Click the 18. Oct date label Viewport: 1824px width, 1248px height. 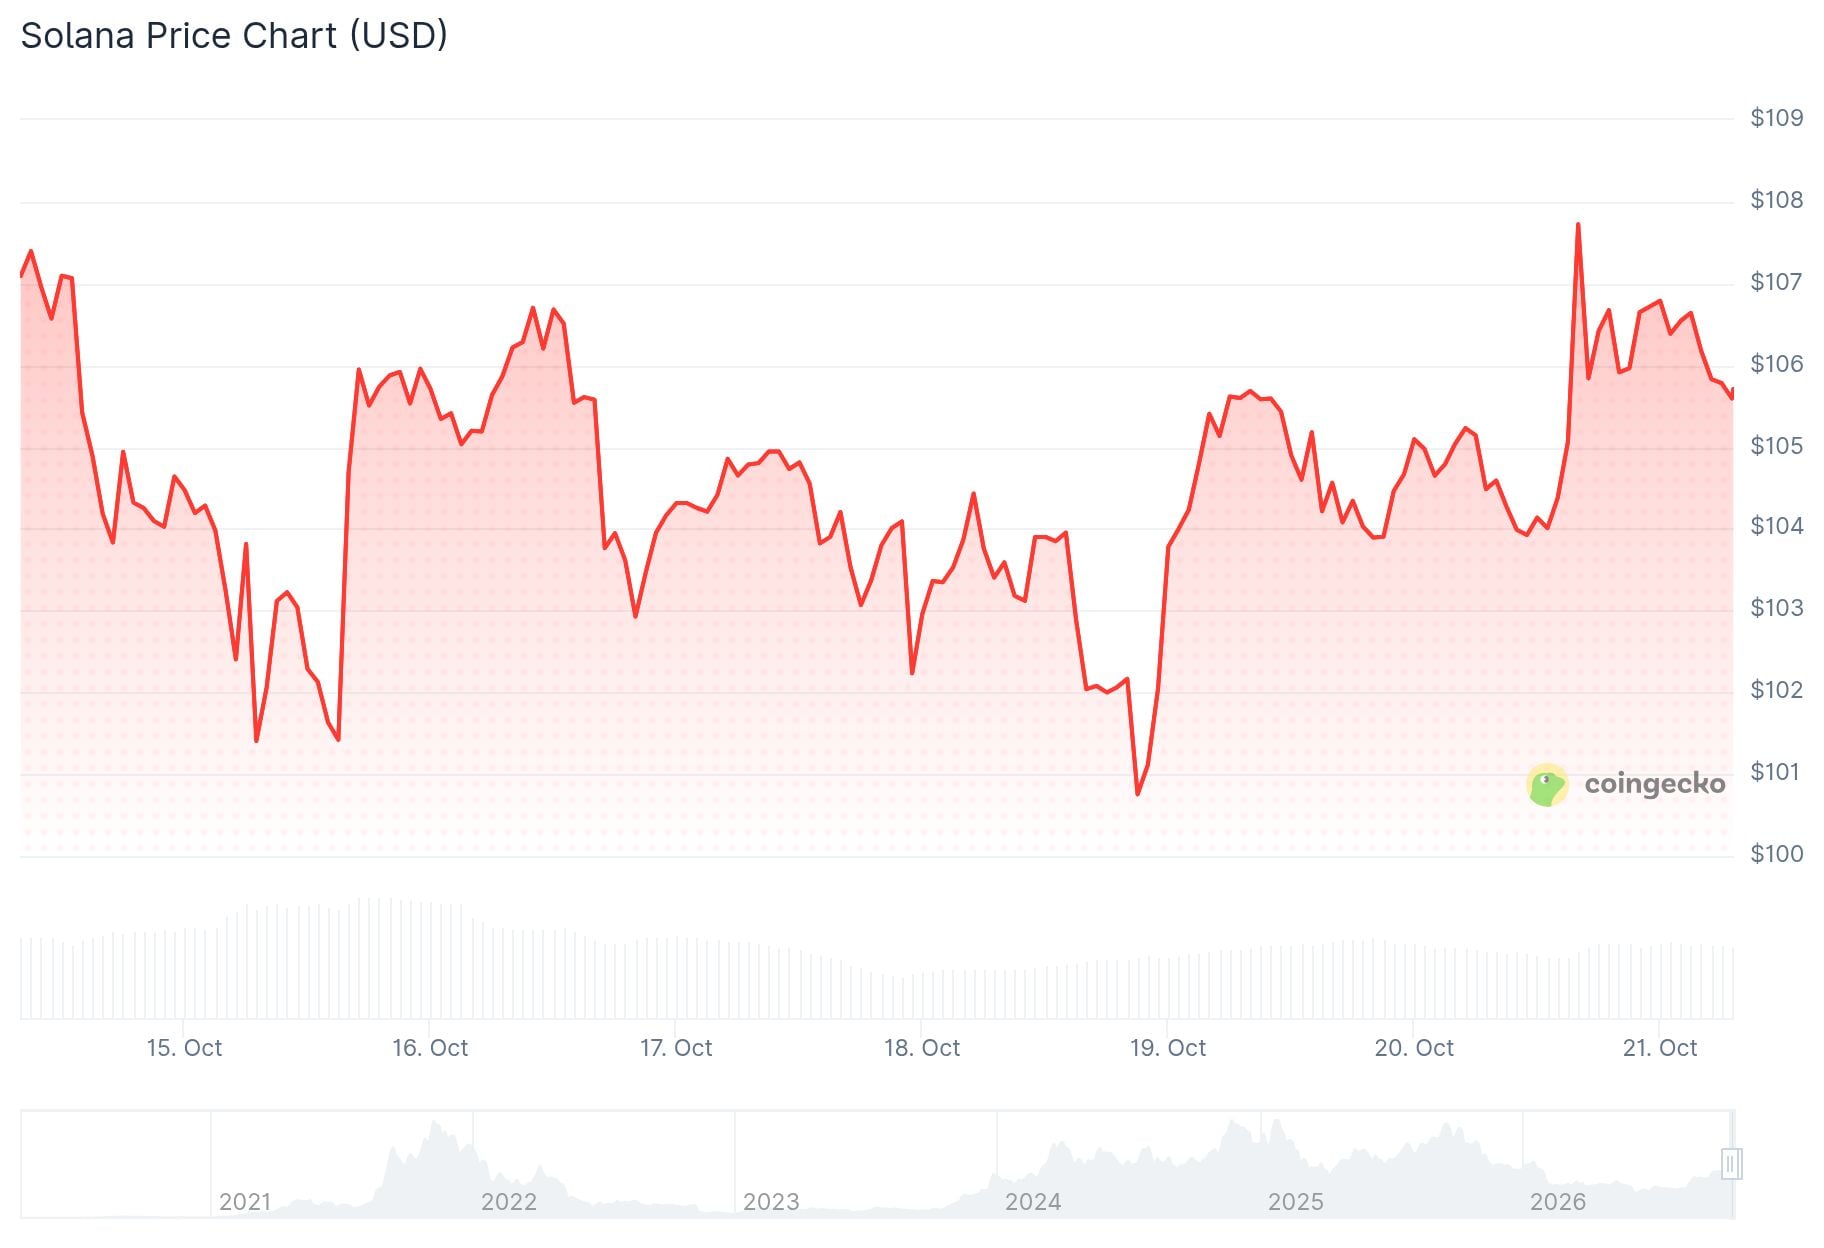coord(922,1048)
